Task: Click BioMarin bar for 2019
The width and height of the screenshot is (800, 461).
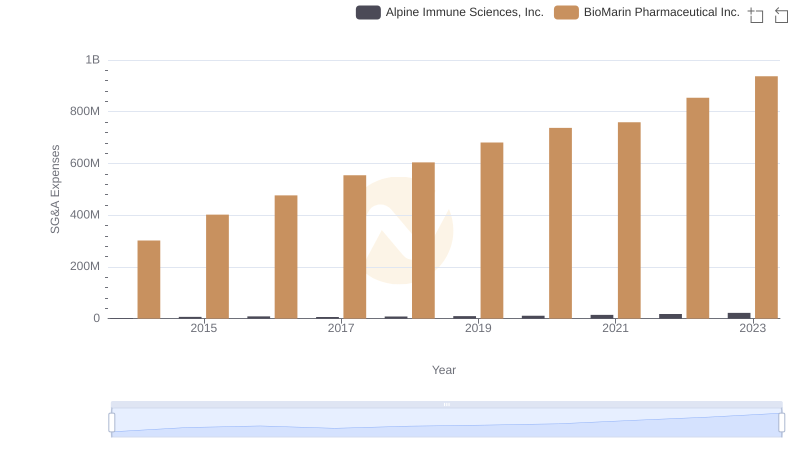Action: click(x=492, y=230)
